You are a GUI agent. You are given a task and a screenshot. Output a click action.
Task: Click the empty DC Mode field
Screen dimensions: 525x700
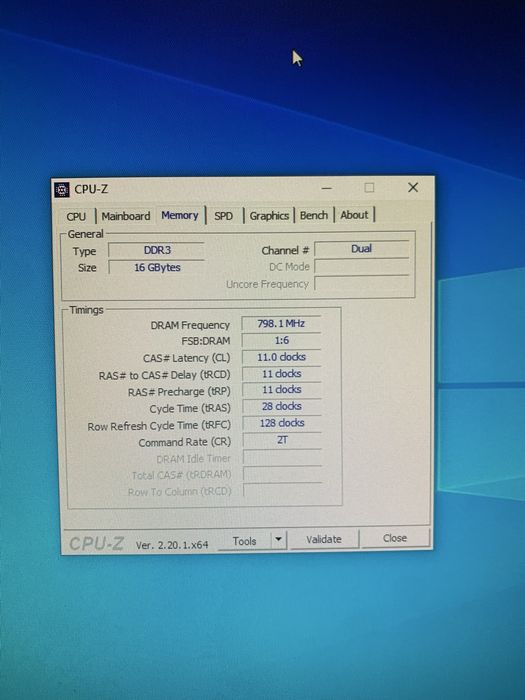coord(362,267)
